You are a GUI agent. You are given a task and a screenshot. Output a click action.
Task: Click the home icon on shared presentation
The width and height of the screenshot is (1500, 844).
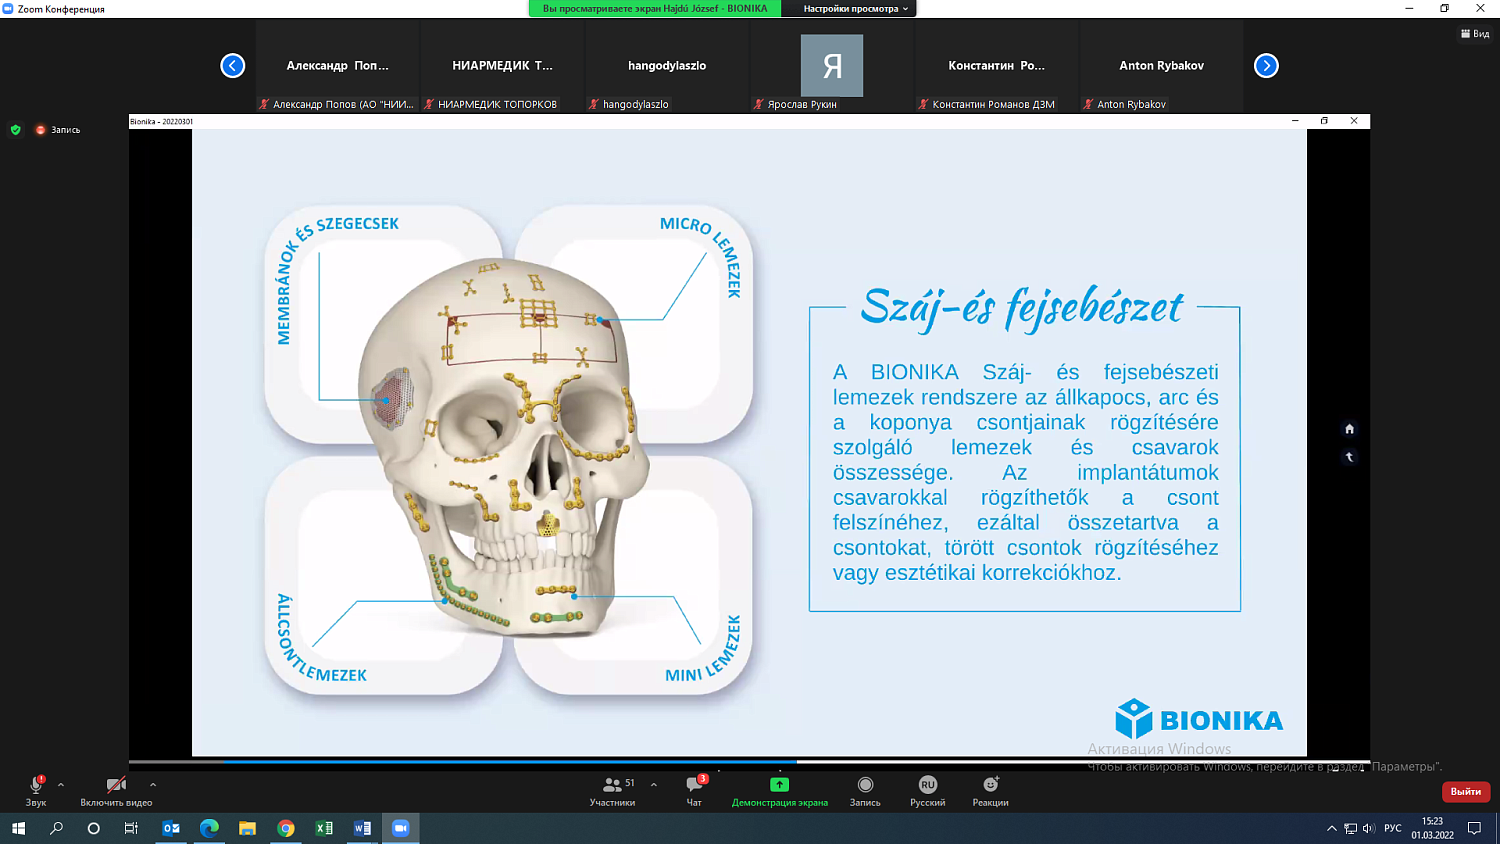pyautogui.click(x=1349, y=429)
